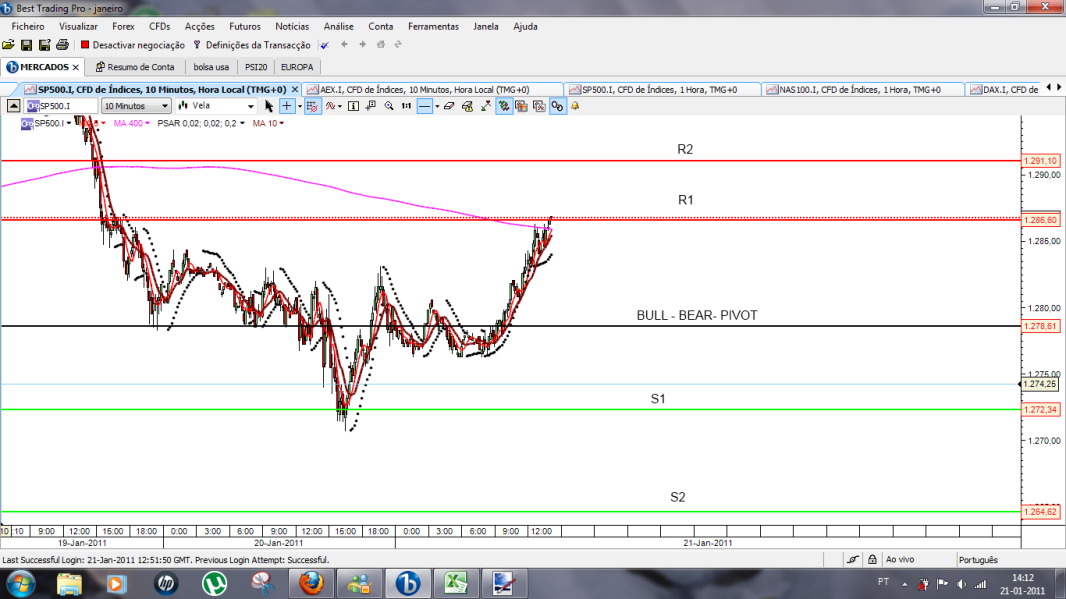Activate the crosshair cursor tool
Screen dimensions: 1066x599
[287, 106]
